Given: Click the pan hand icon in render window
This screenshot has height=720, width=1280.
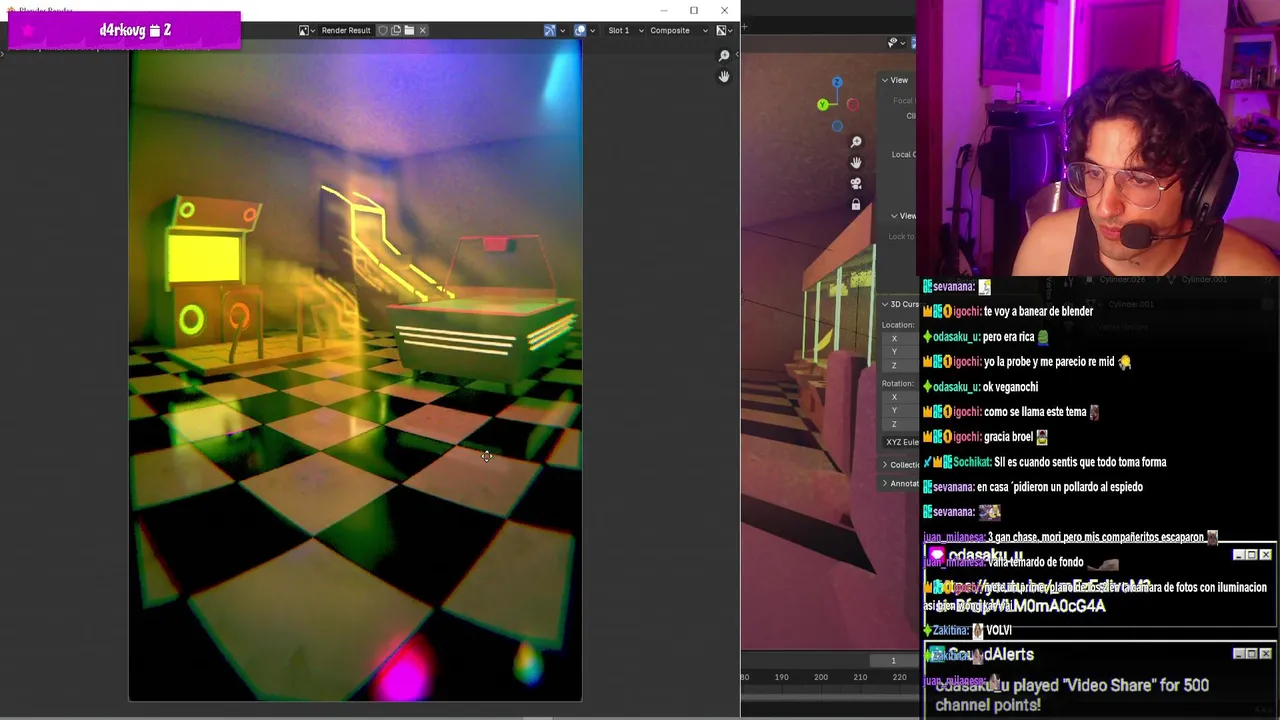Looking at the screenshot, I should [724, 76].
